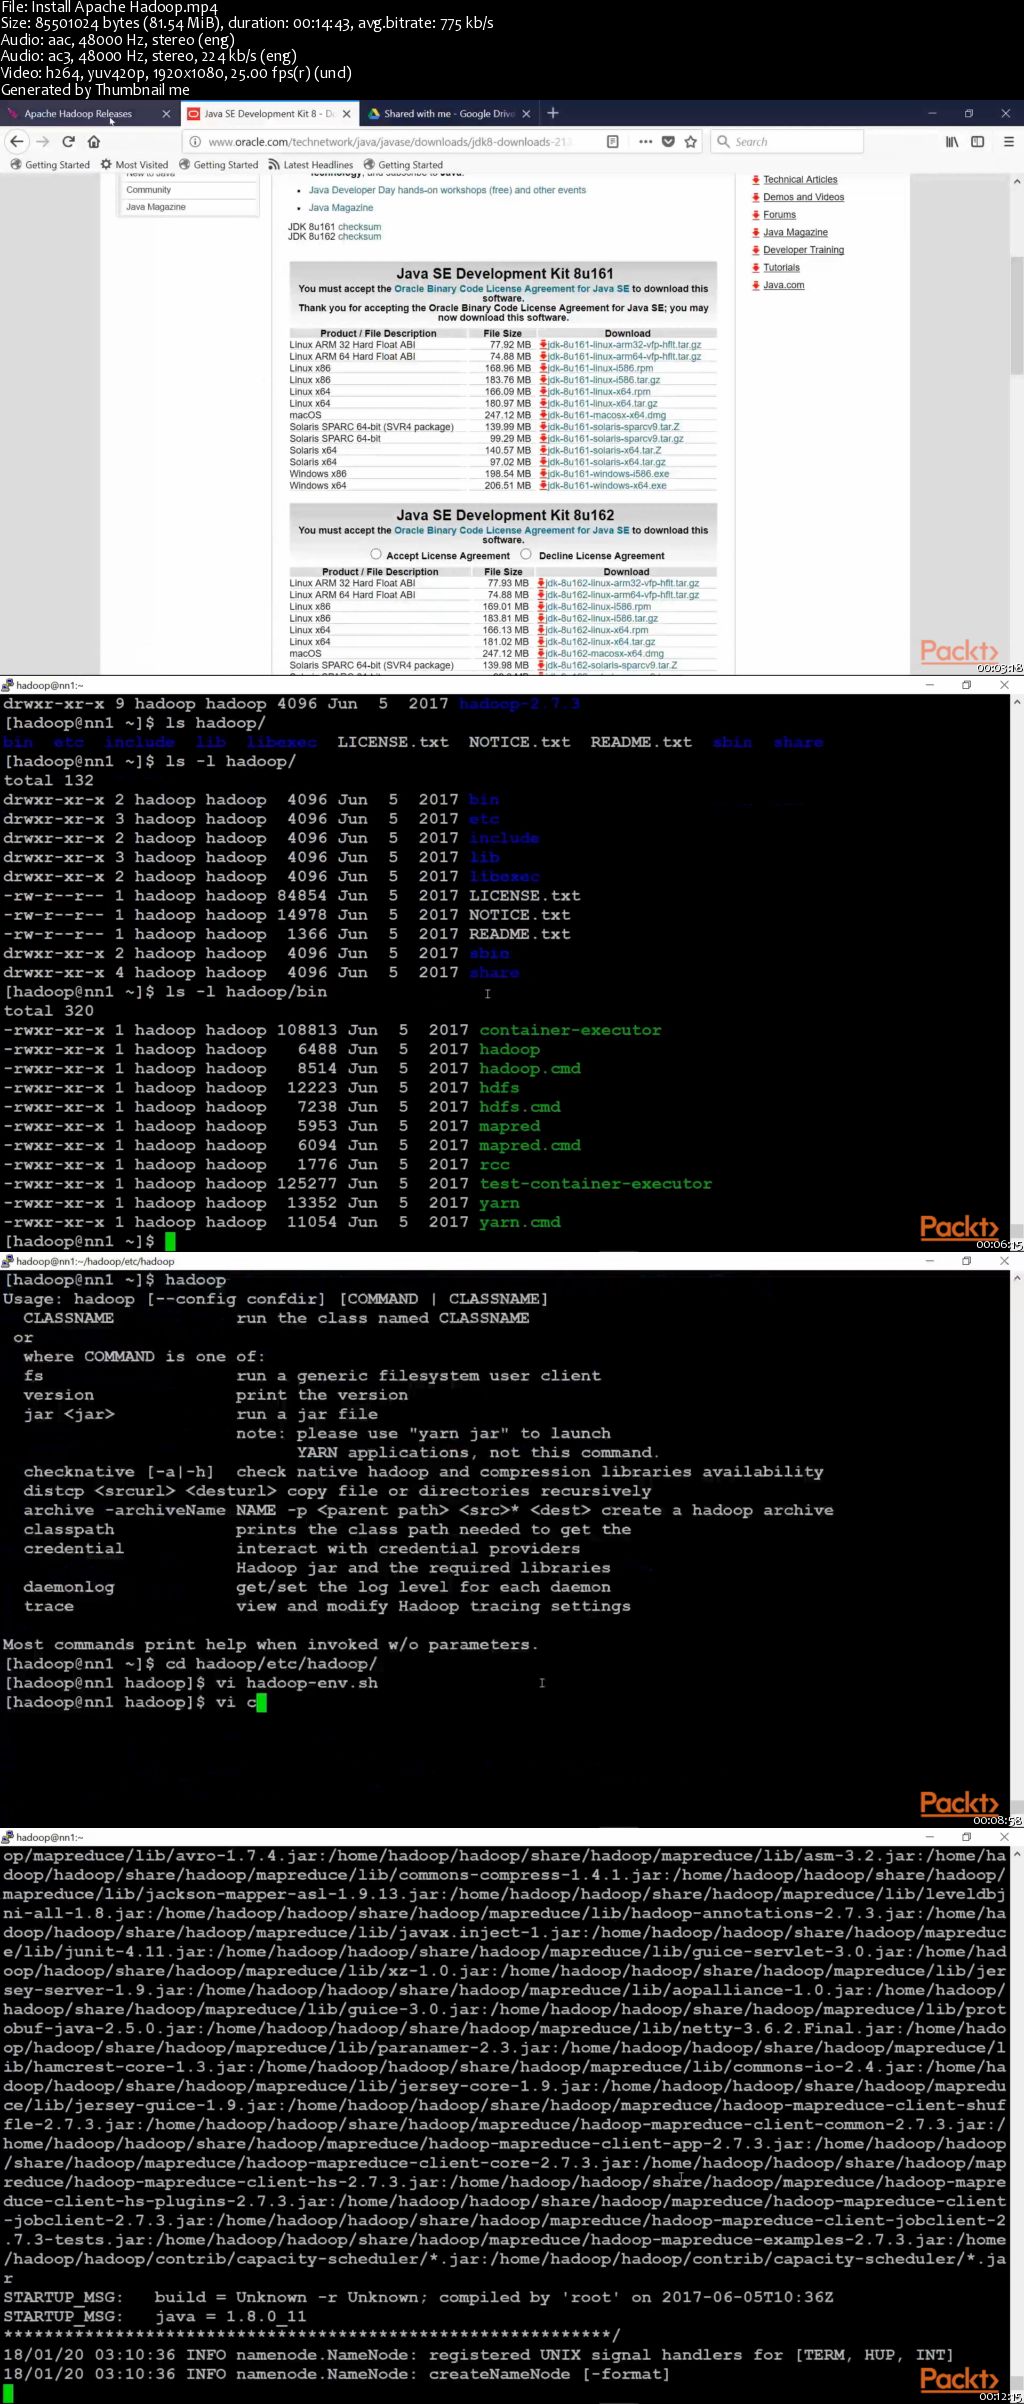This screenshot has height=2404, width=1024.
Task: Open Tutorials sidebar link
Action: (x=781, y=268)
